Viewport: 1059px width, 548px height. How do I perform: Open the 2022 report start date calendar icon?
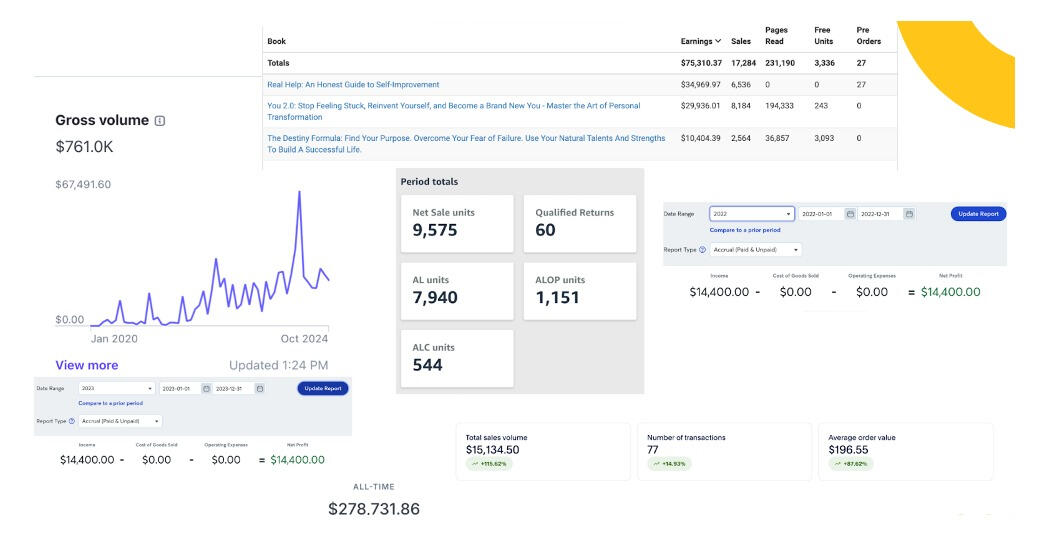[850, 214]
